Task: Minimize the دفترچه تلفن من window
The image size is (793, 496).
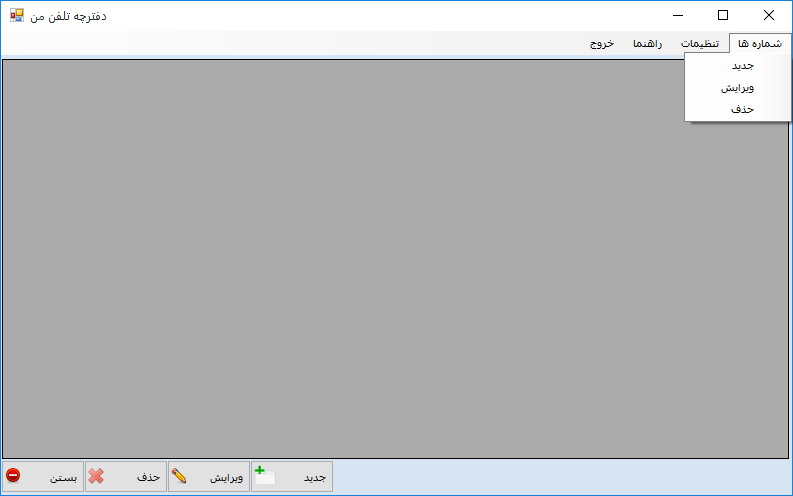Action: tap(678, 15)
